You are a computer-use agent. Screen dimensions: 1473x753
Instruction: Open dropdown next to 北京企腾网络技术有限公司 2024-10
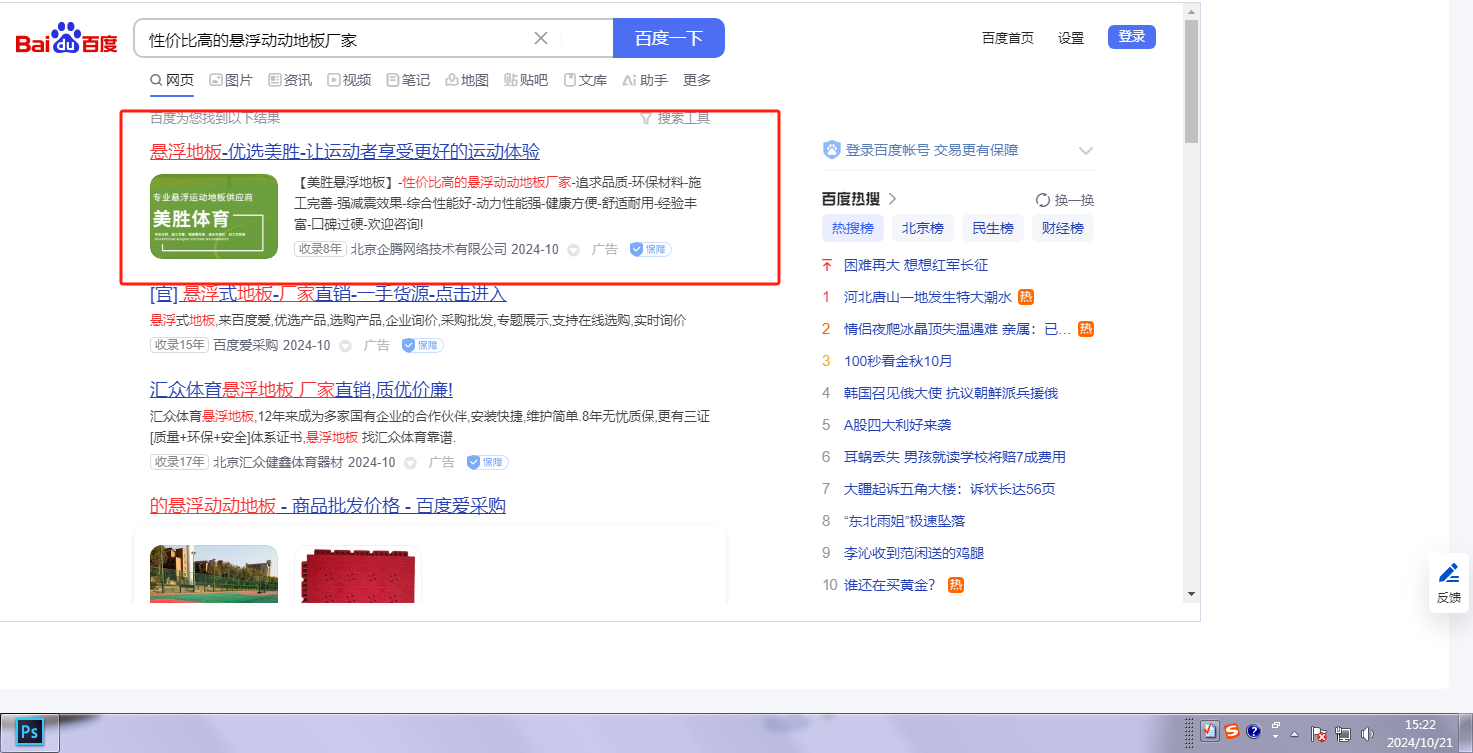tap(574, 250)
